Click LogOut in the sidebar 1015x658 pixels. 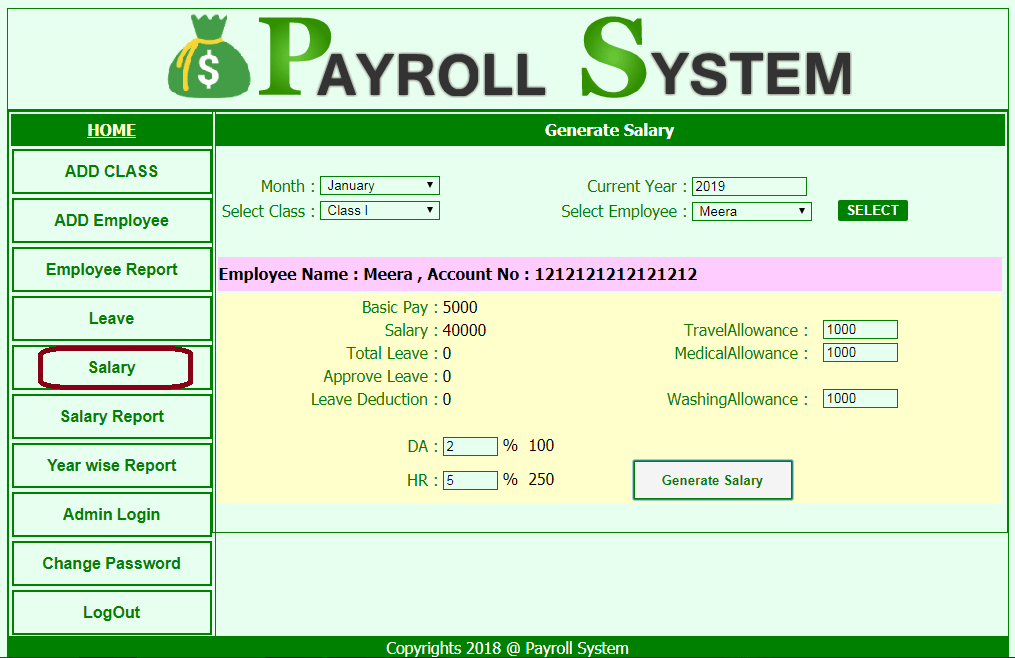[111, 613]
